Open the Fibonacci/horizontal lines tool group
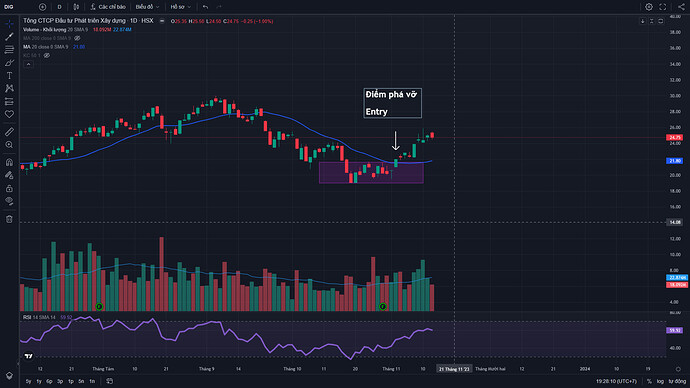 (x=9, y=50)
